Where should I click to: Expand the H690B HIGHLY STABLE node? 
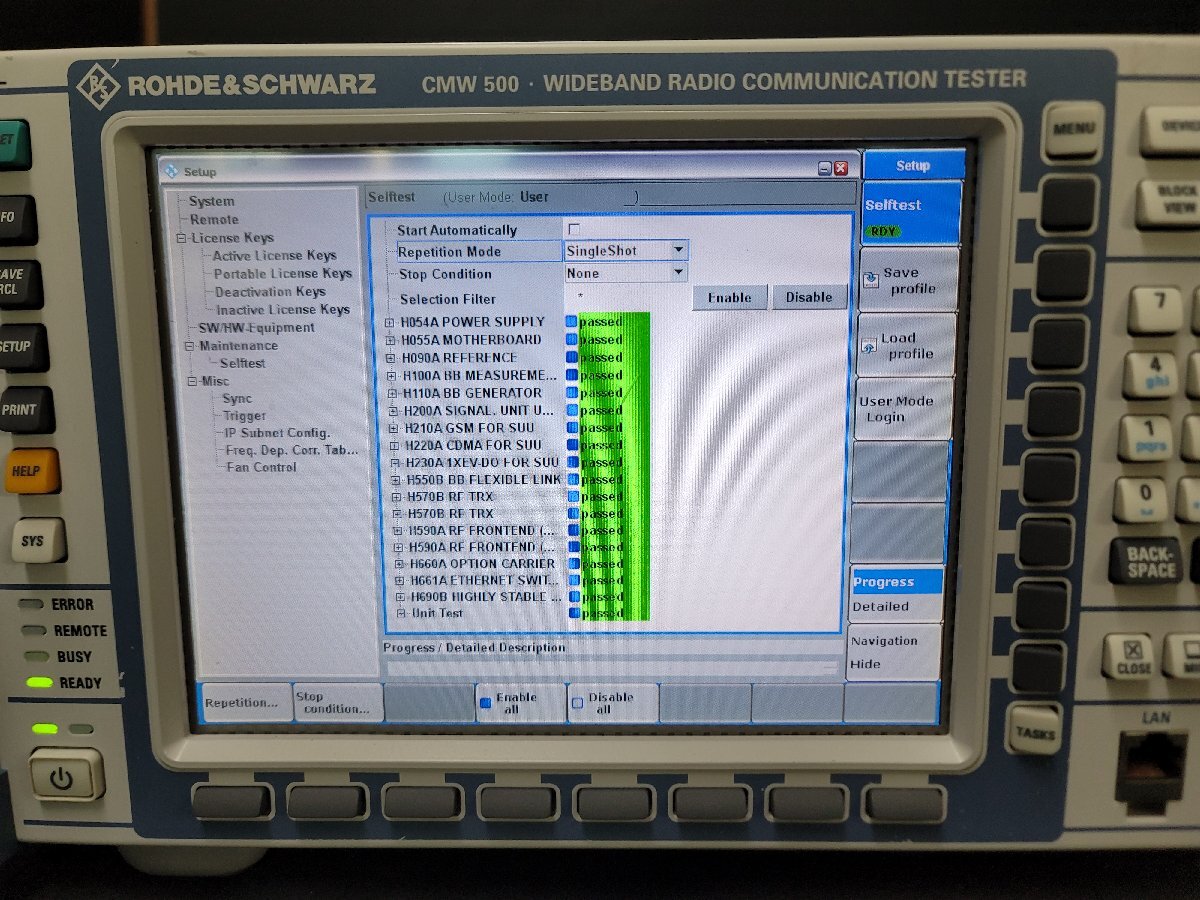(400, 597)
